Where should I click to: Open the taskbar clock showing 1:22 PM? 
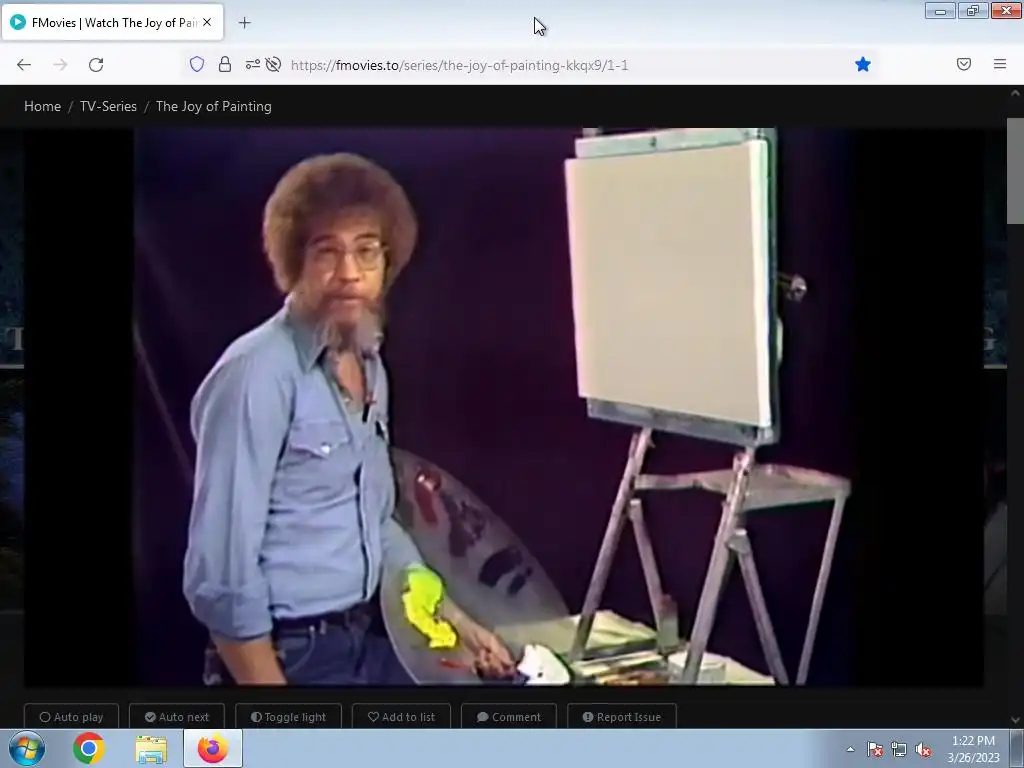(x=973, y=749)
